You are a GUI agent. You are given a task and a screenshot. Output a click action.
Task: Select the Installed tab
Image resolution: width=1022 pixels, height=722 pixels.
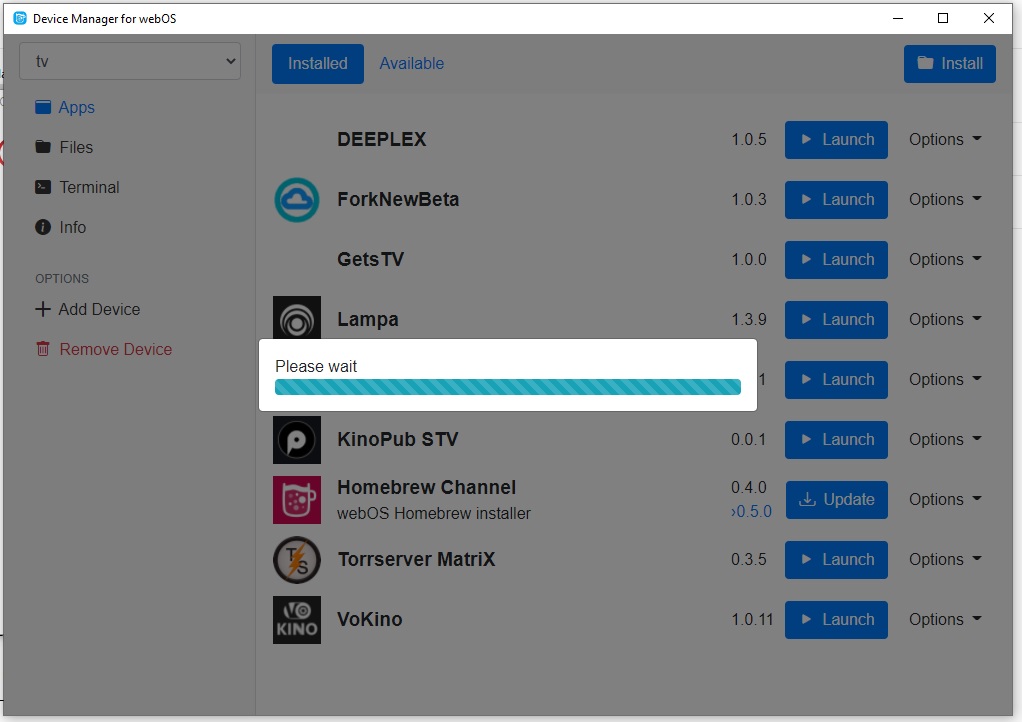tap(317, 64)
